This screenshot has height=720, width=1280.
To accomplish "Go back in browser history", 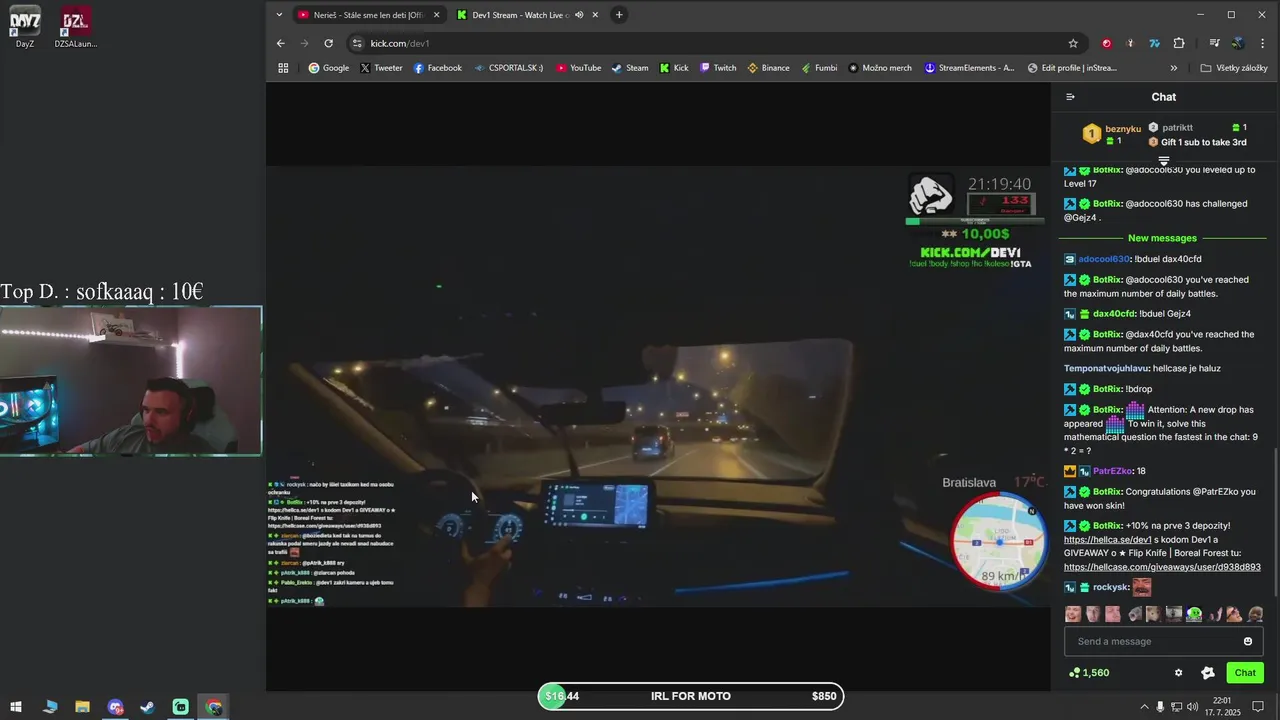I will click(281, 43).
